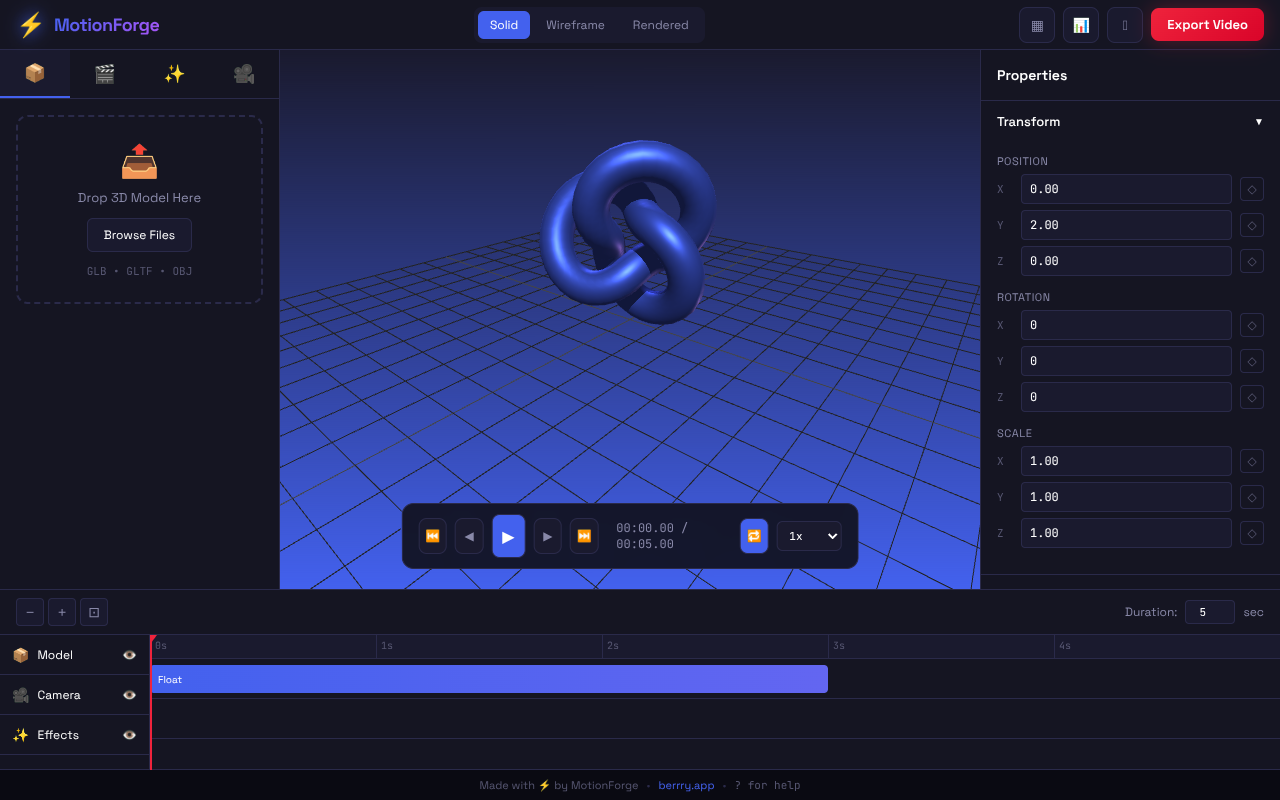Viewport: 1280px width, 800px height.
Task: Edit Scale X field
Action: click(1126, 461)
